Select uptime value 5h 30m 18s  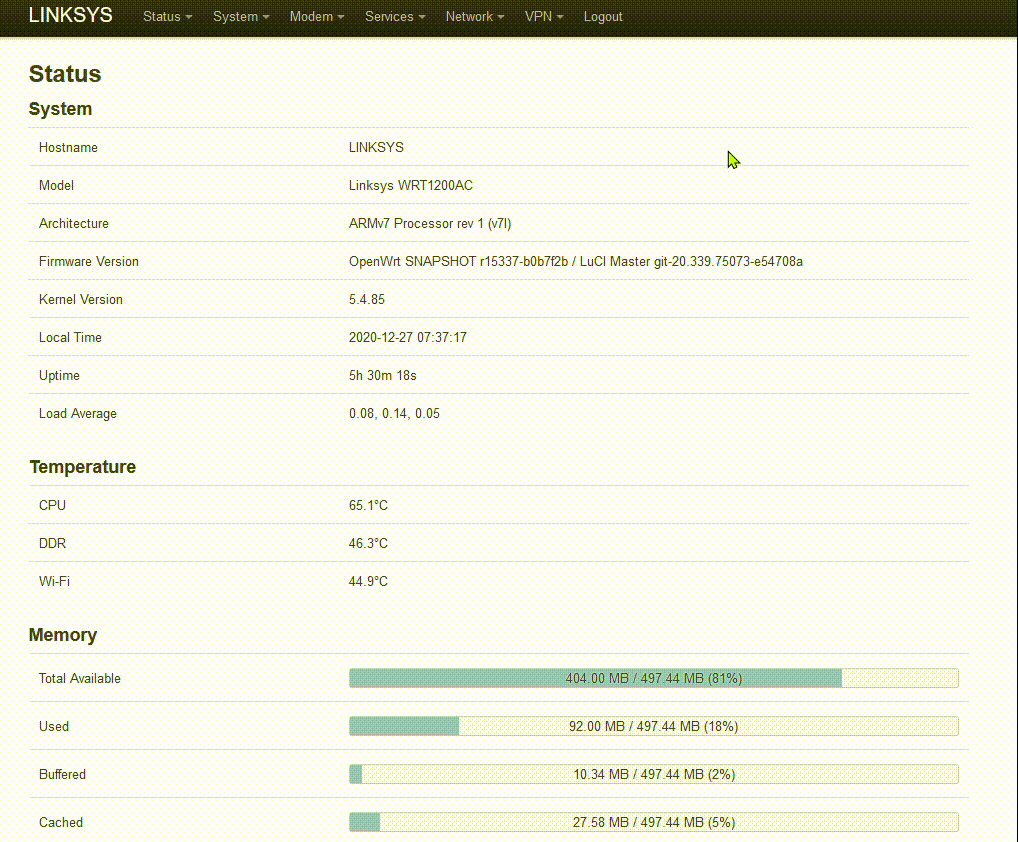pos(382,376)
